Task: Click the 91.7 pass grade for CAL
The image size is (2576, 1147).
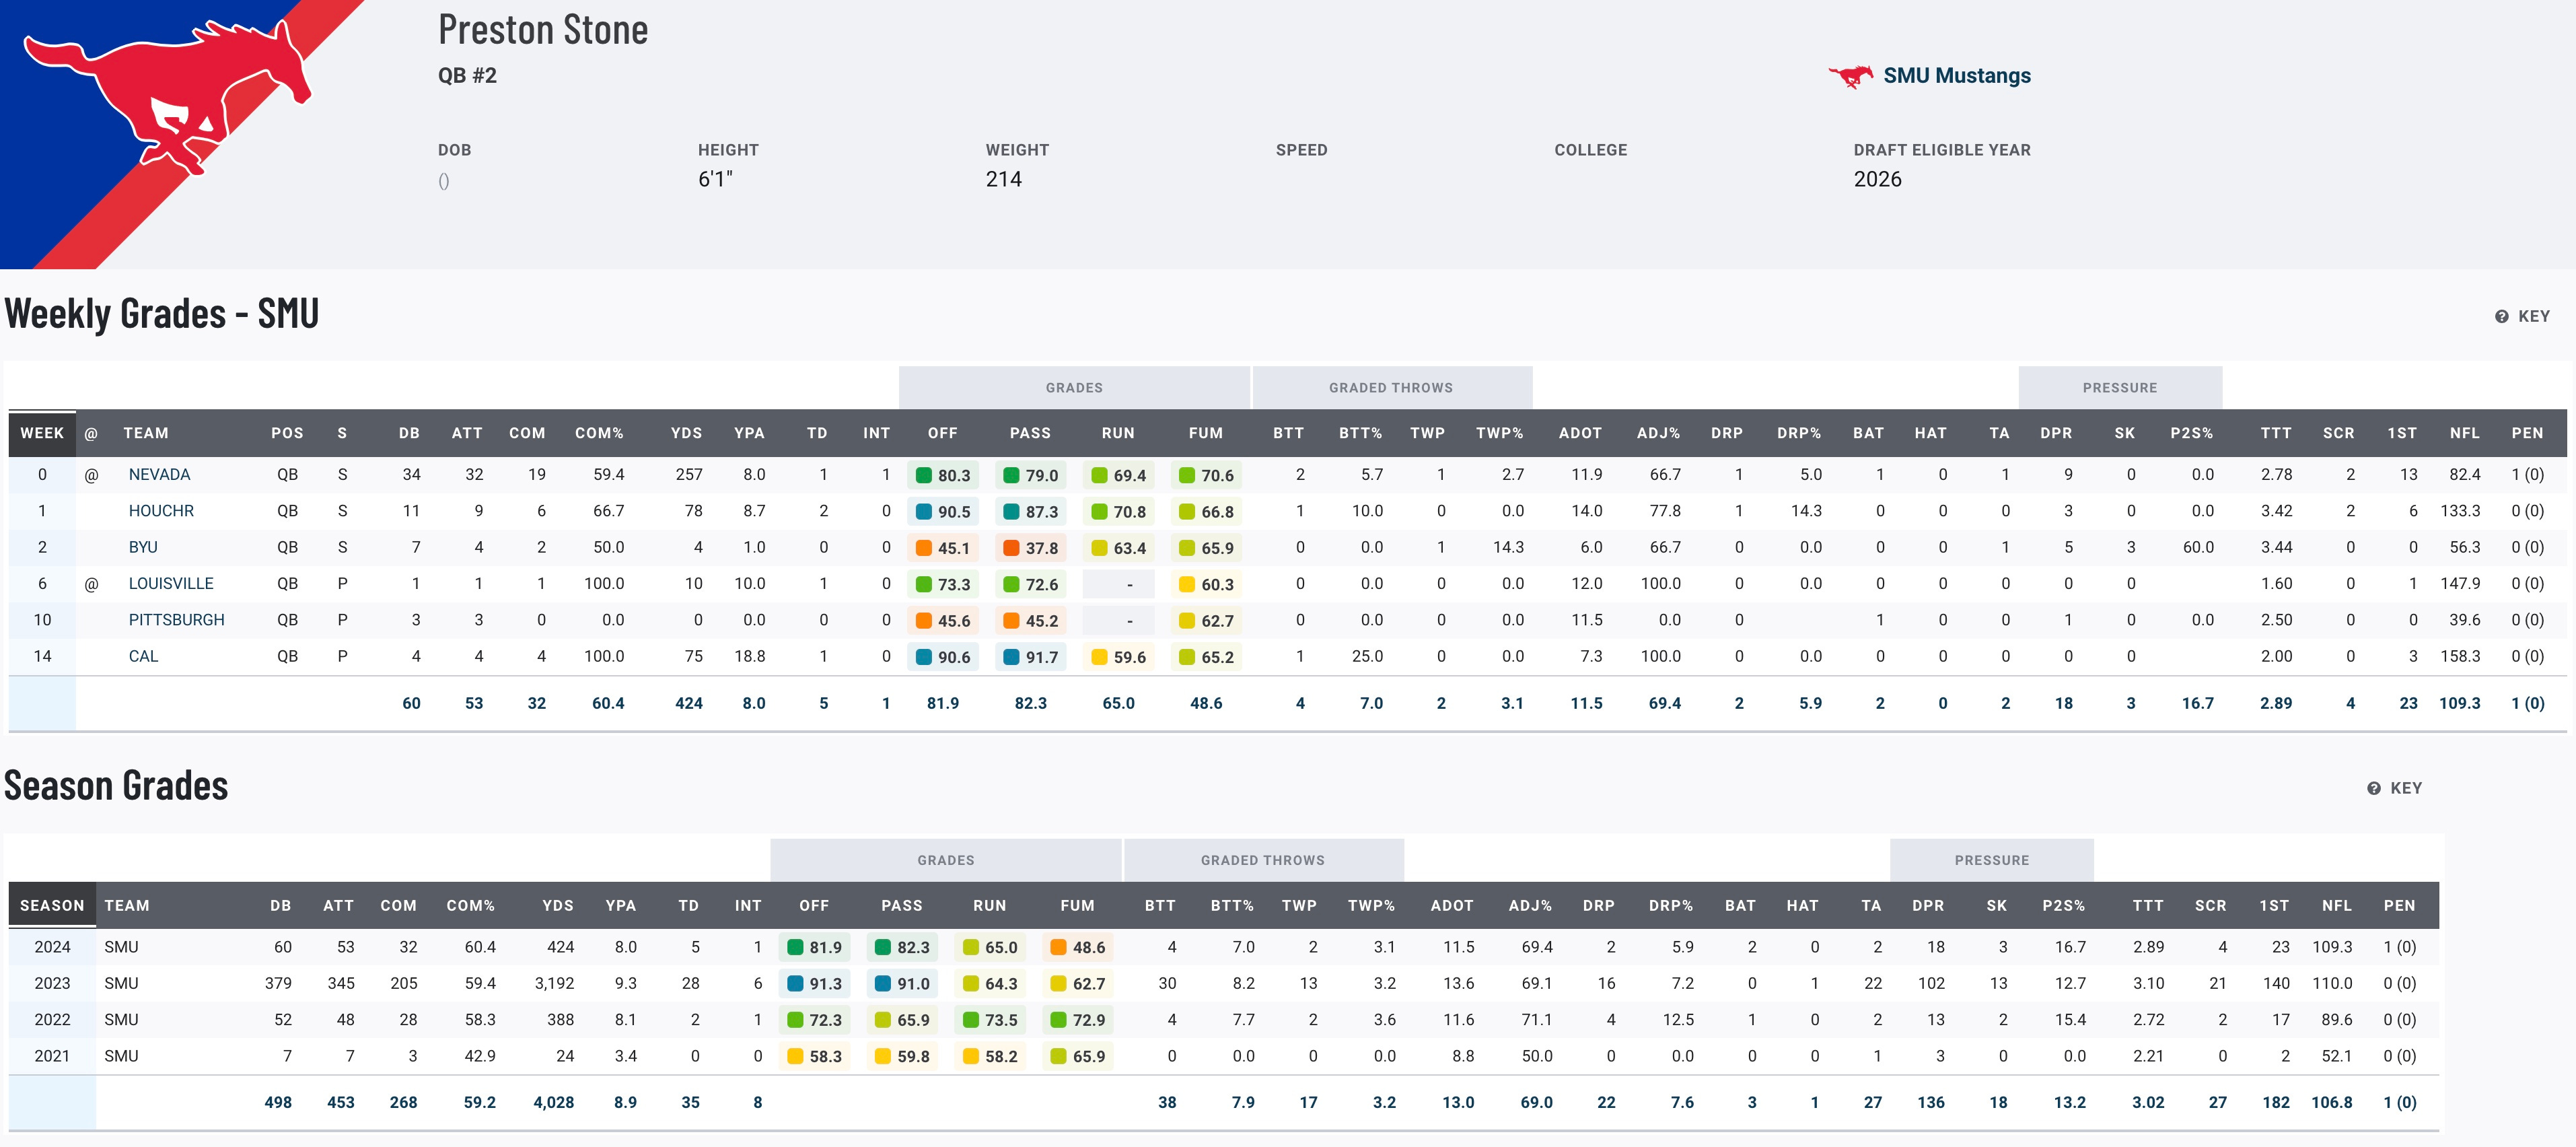Action: 1031,657
